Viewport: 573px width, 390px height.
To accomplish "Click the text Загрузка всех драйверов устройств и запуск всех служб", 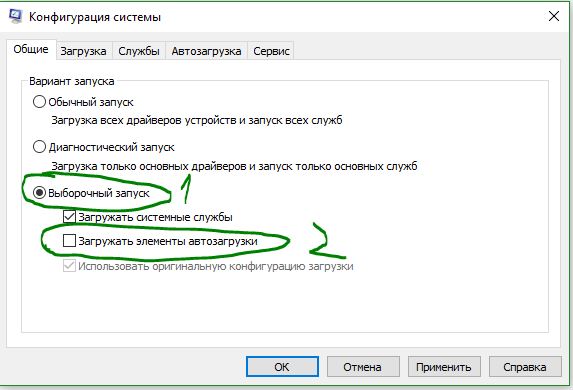I will pyautogui.click(x=197, y=120).
